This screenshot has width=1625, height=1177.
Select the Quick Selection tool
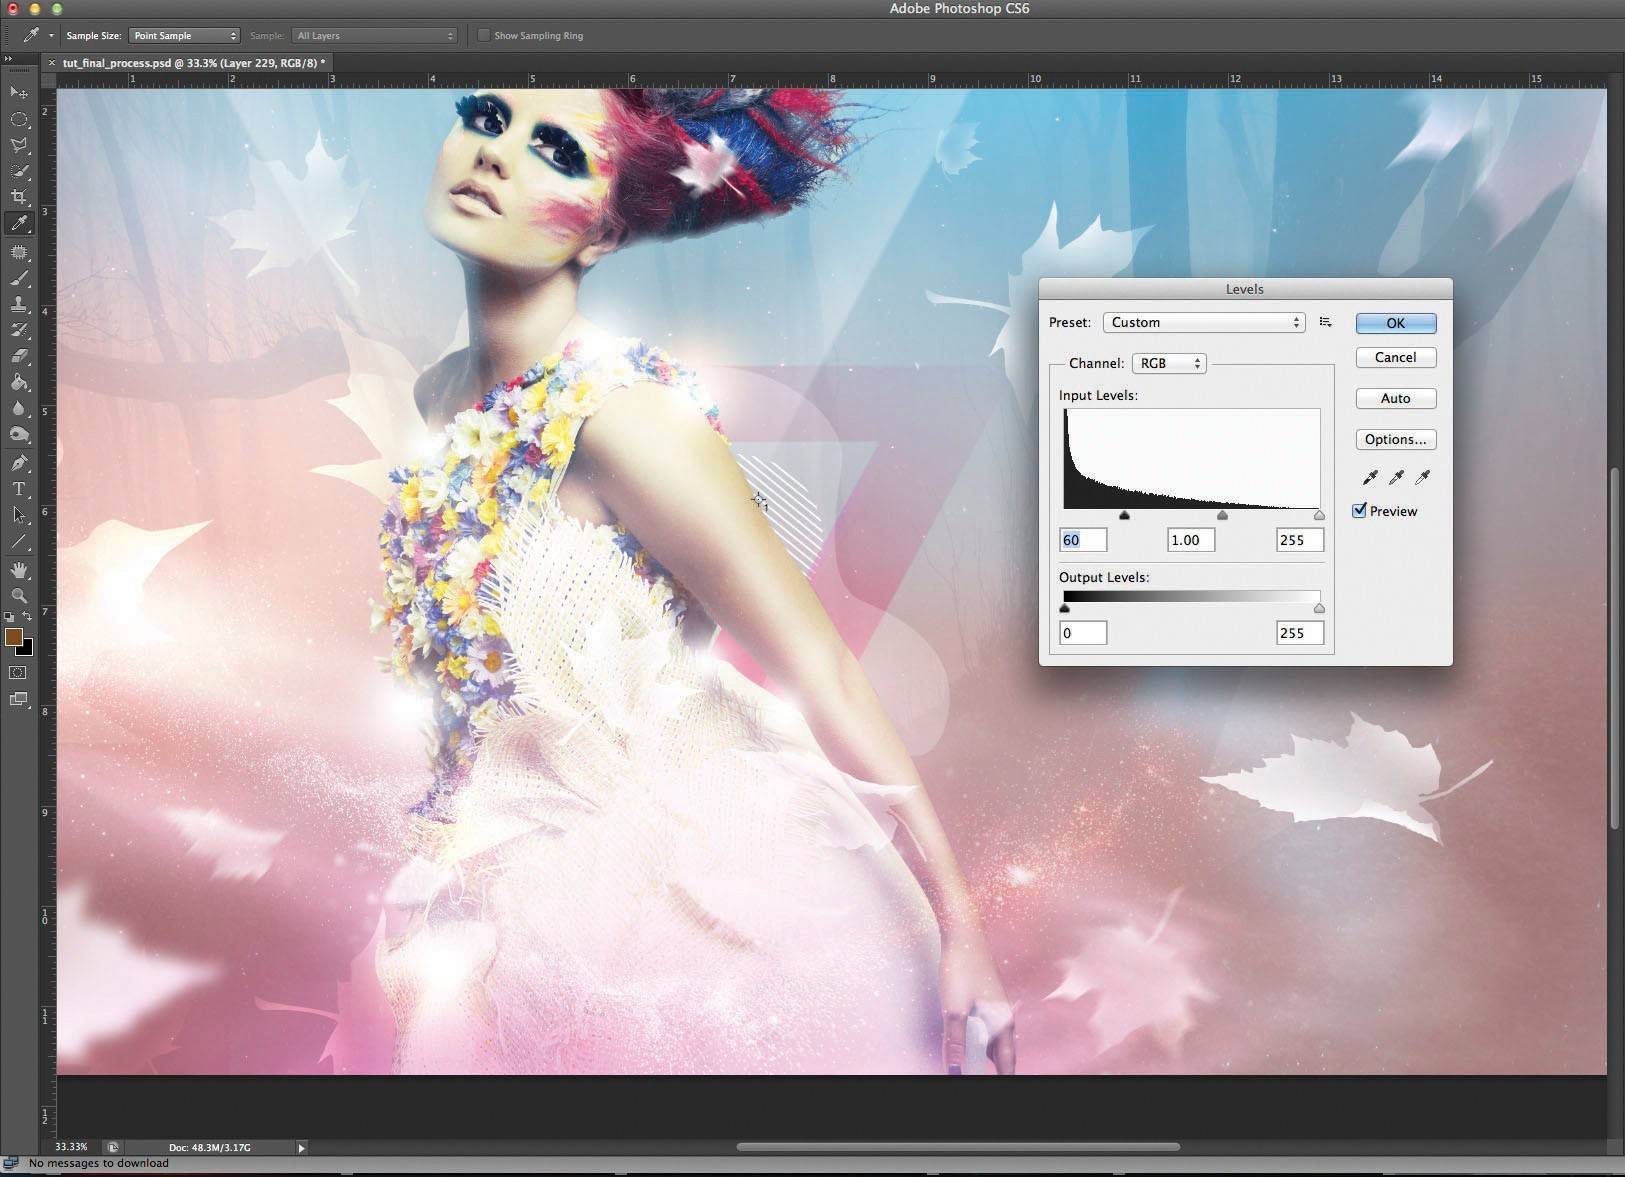(x=19, y=171)
